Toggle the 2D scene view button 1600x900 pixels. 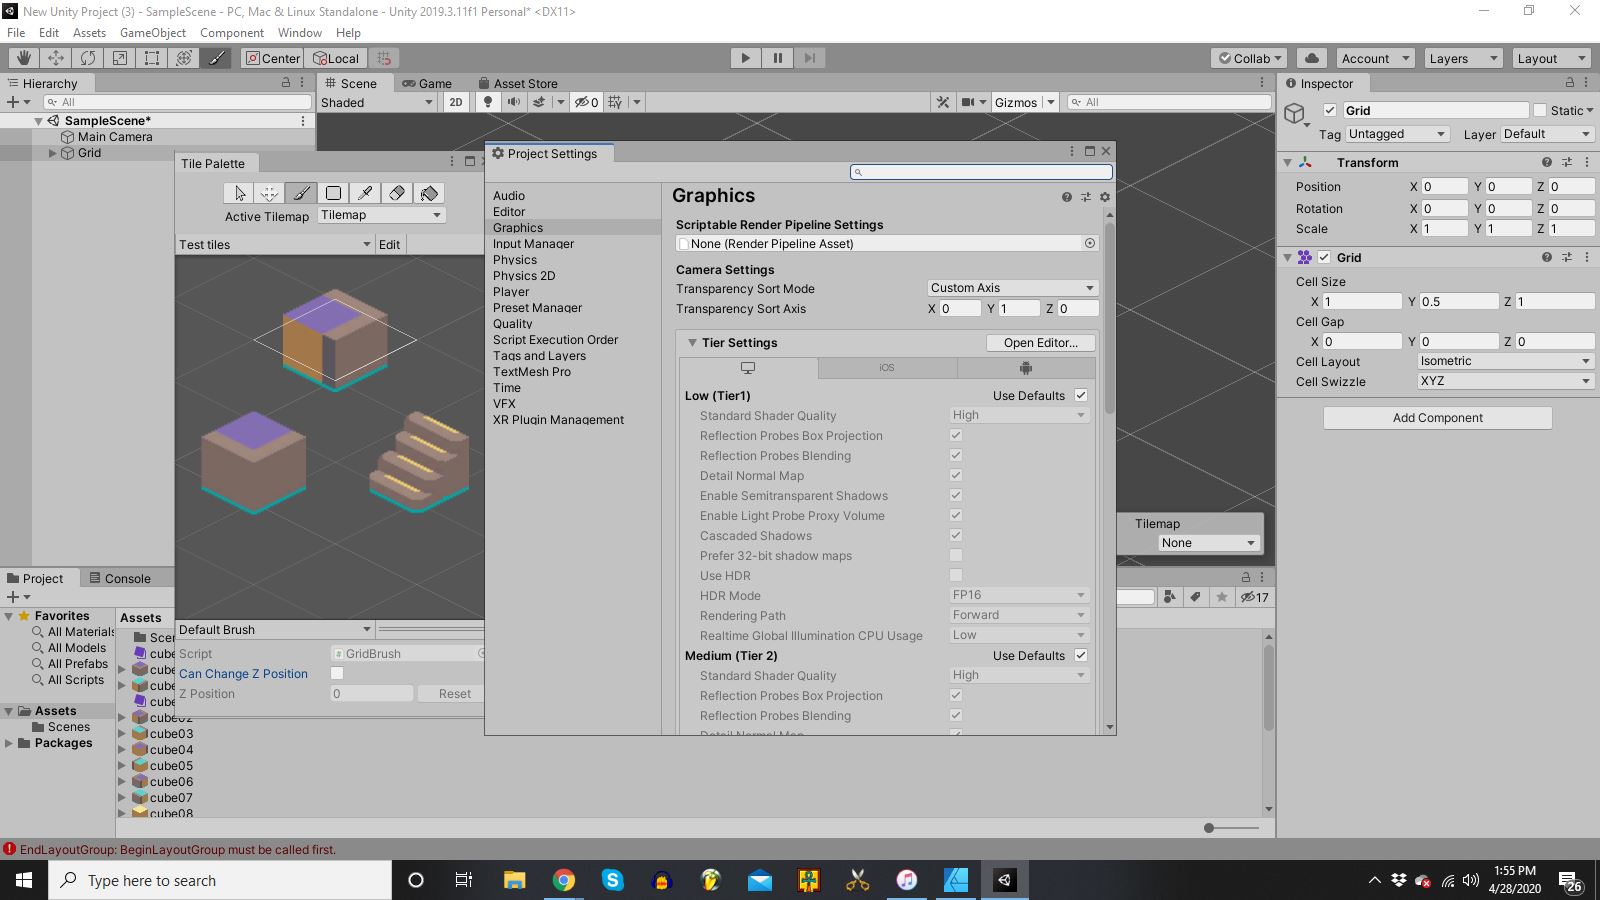tap(456, 102)
